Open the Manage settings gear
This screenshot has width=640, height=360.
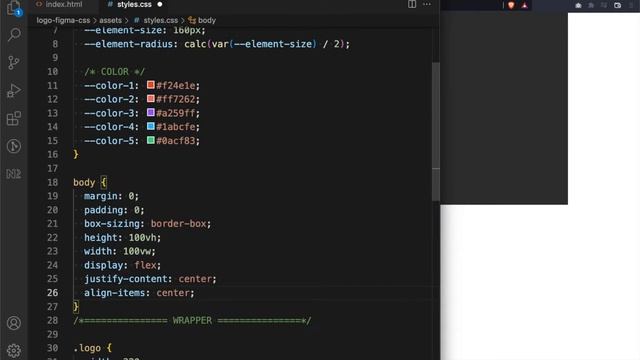point(14,351)
